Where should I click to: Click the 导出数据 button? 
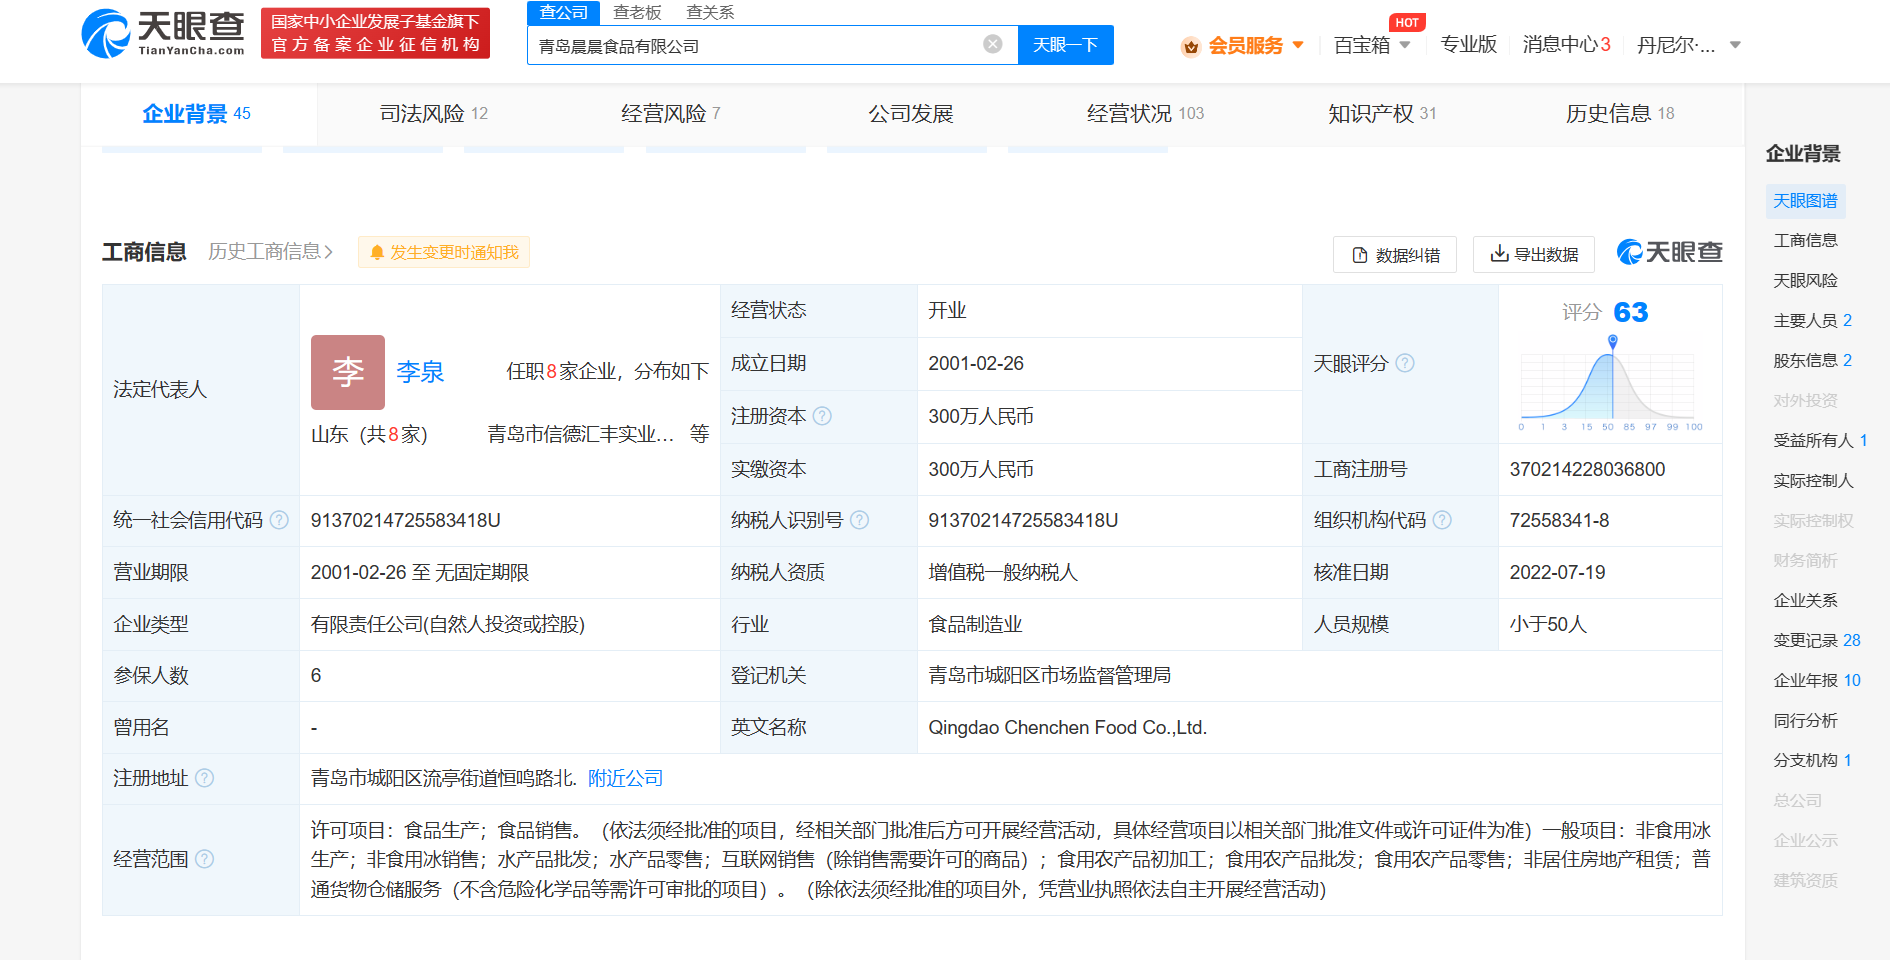(x=1534, y=255)
